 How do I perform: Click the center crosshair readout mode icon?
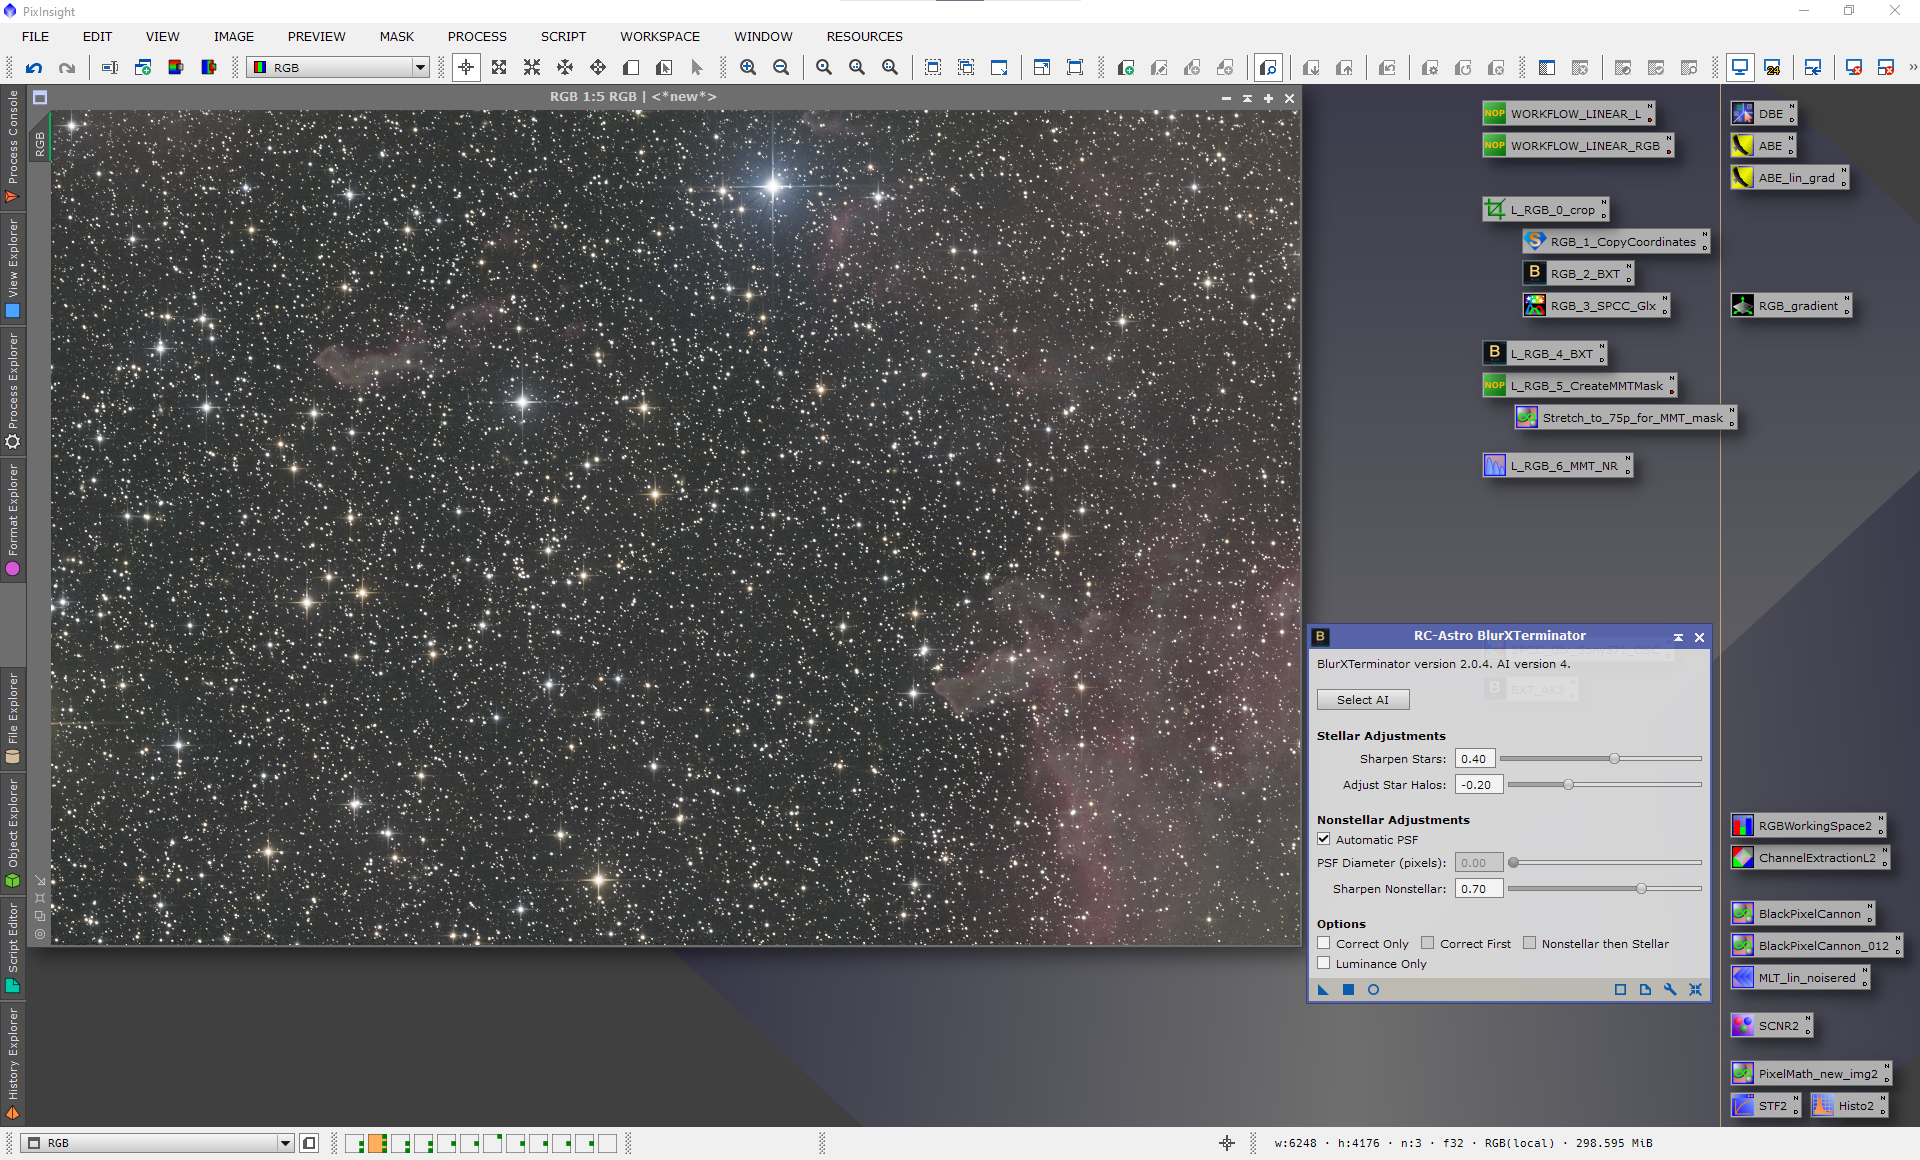(466, 68)
